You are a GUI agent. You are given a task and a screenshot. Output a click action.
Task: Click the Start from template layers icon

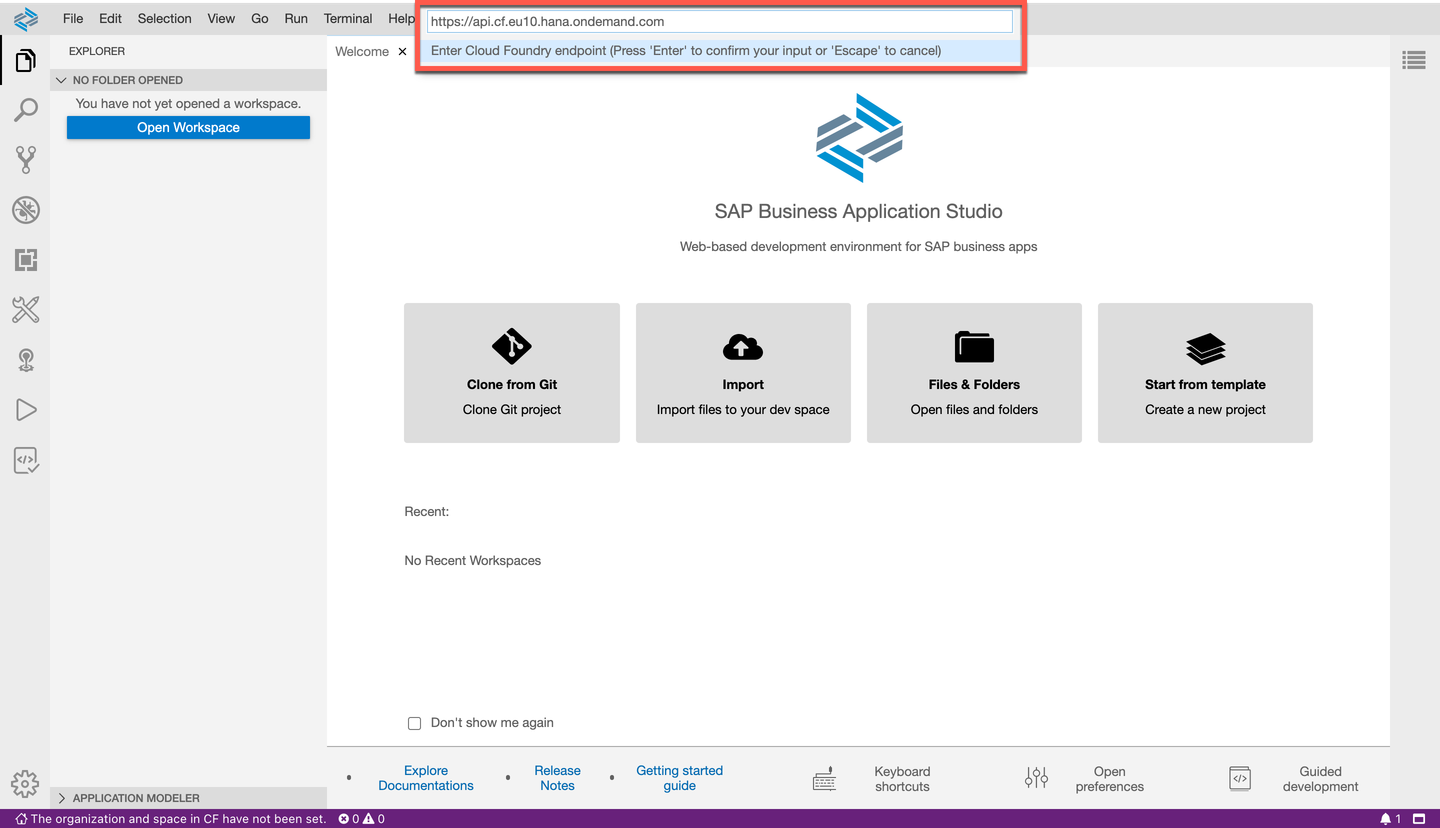(x=1205, y=349)
